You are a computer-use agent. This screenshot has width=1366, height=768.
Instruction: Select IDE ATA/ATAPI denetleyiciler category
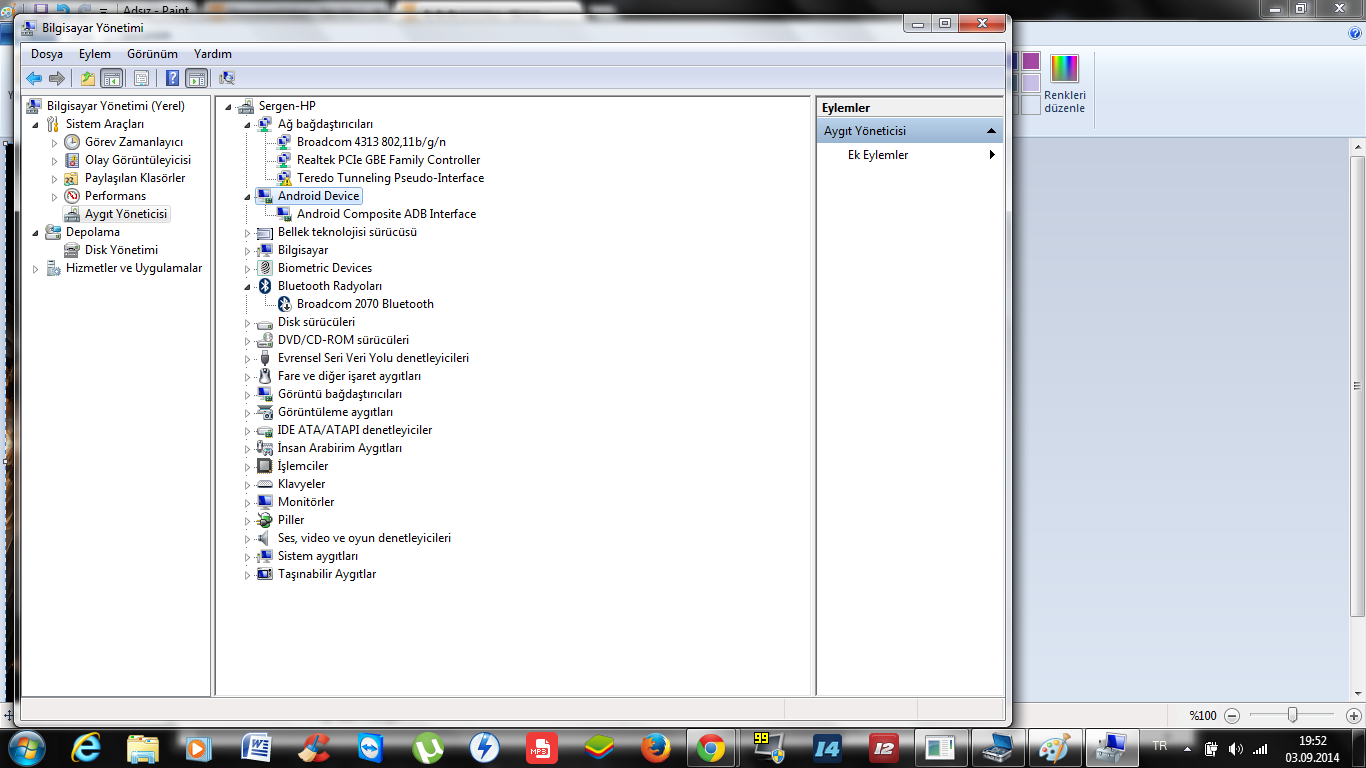click(355, 430)
